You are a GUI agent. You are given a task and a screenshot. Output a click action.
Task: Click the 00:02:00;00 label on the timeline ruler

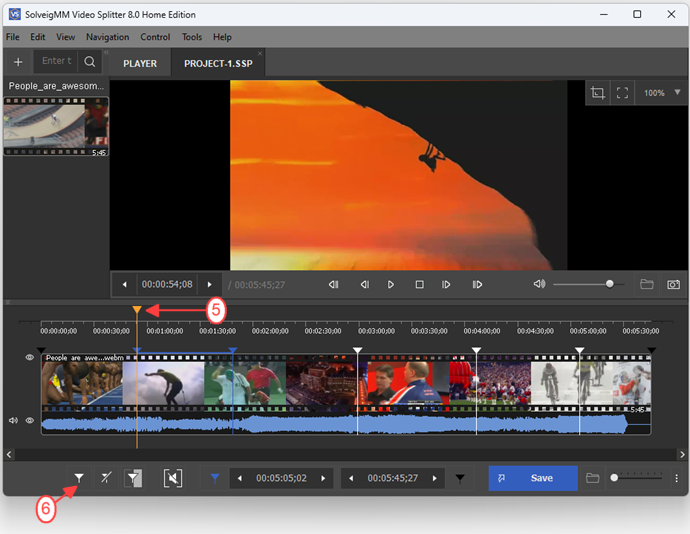(x=270, y=331)
